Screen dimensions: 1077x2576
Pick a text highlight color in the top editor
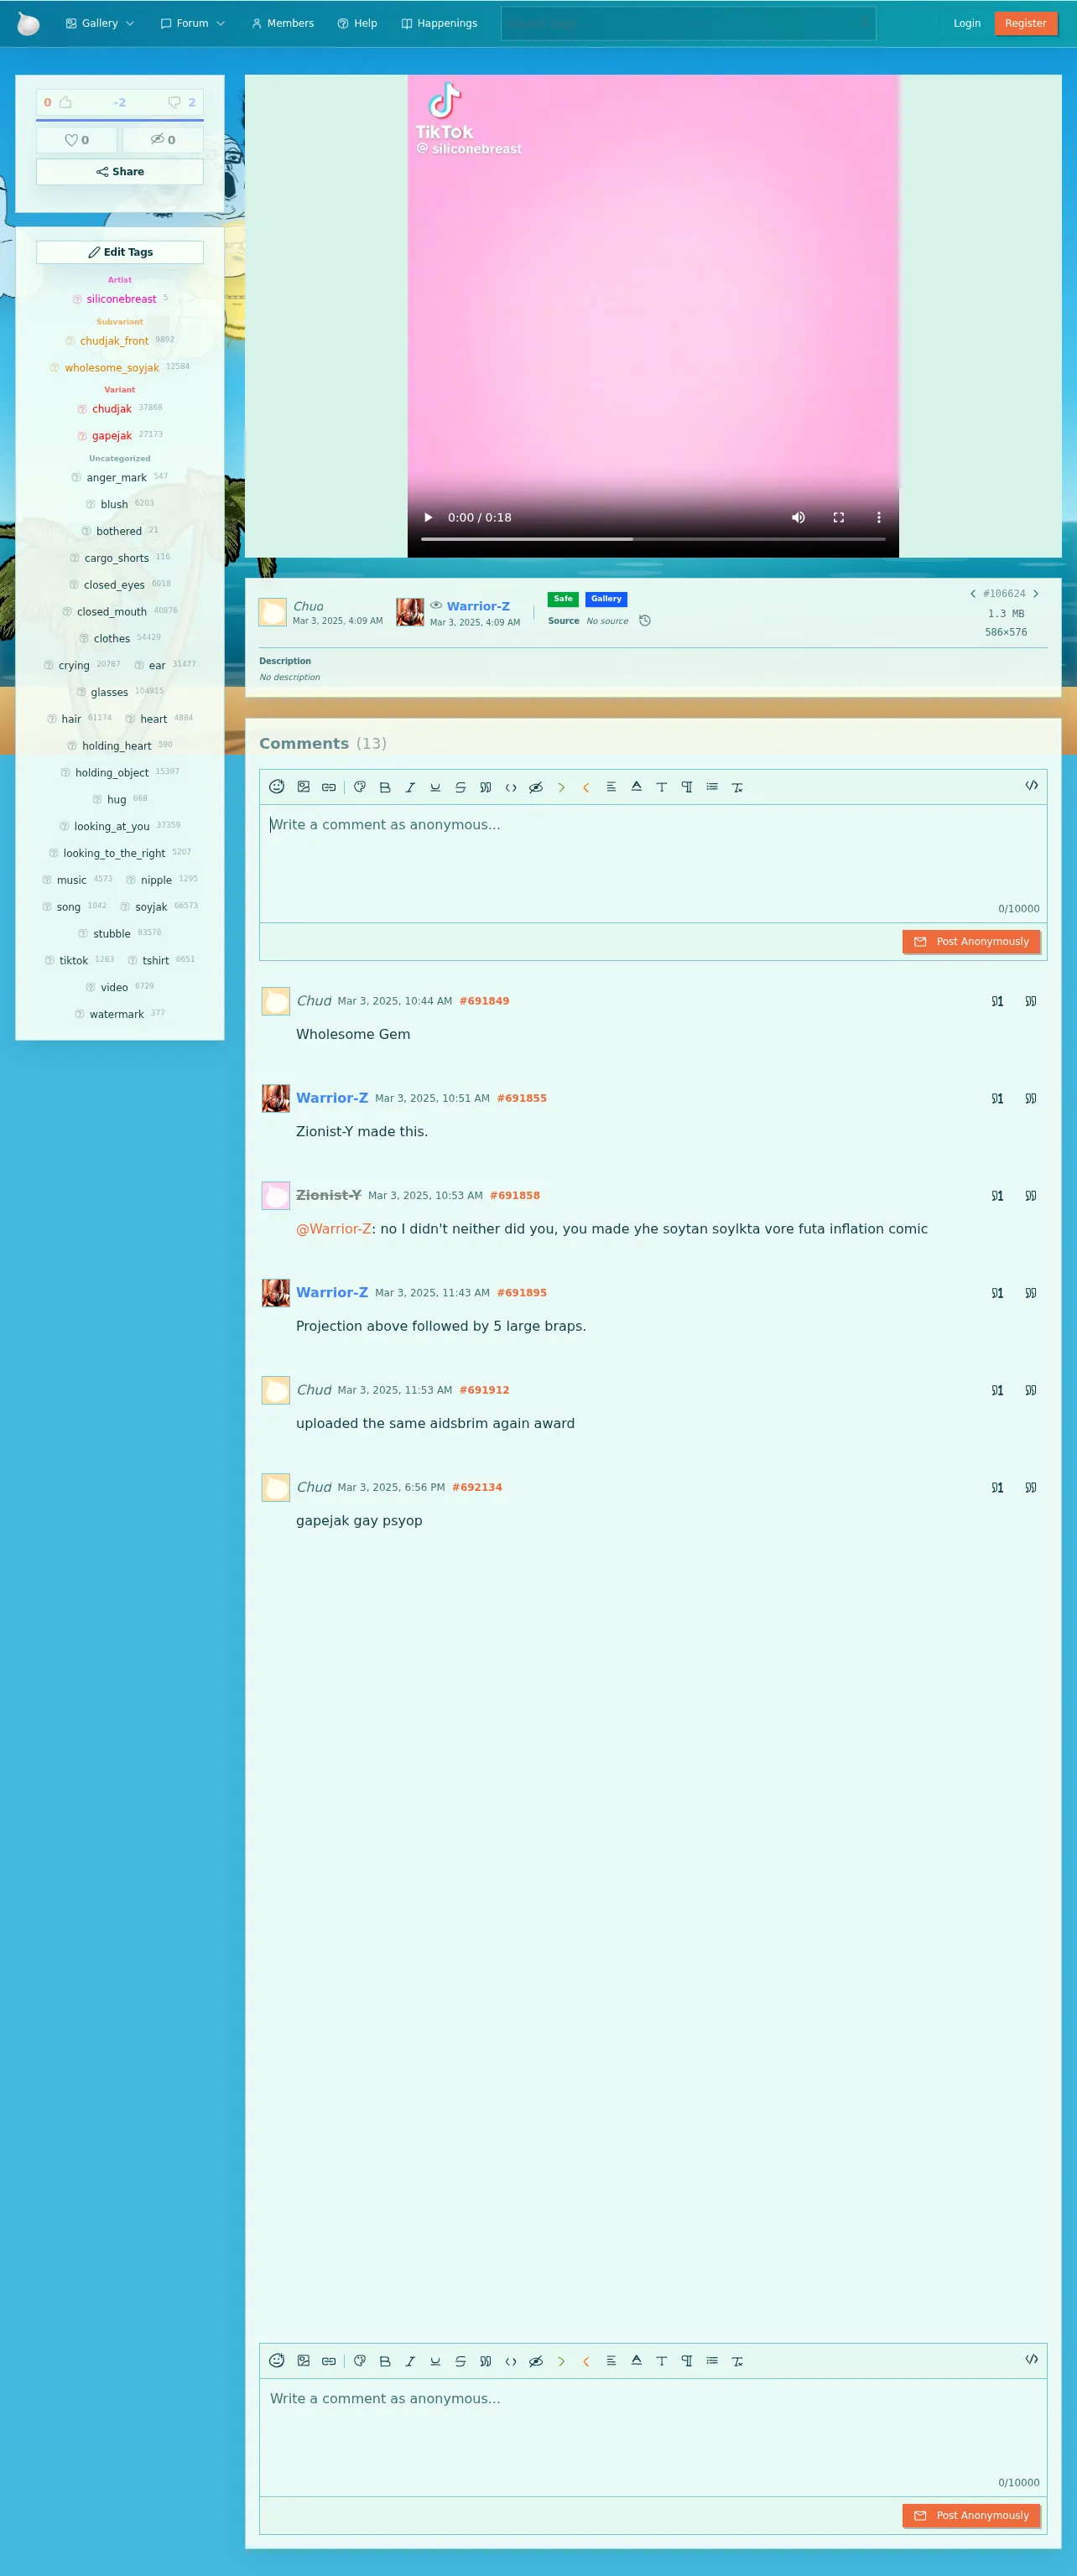636,787
